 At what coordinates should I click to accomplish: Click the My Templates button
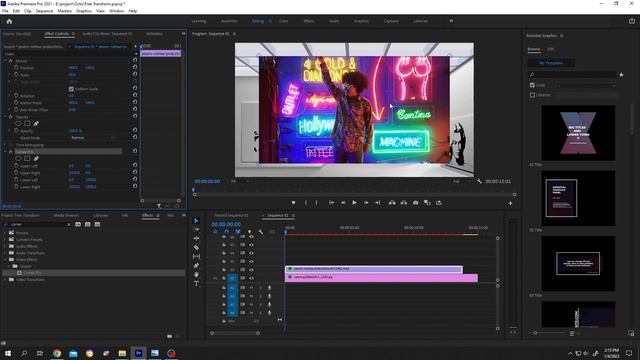tap(551, 63)
